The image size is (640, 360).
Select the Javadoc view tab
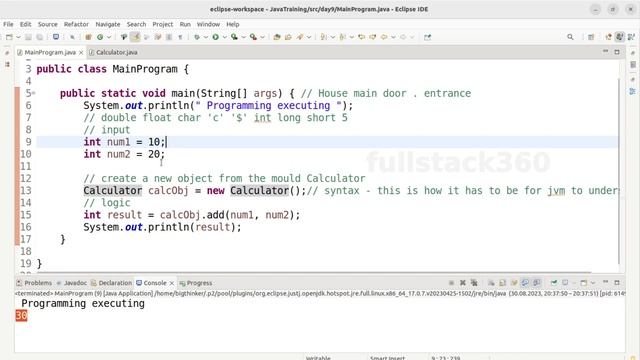click(72, 283)
